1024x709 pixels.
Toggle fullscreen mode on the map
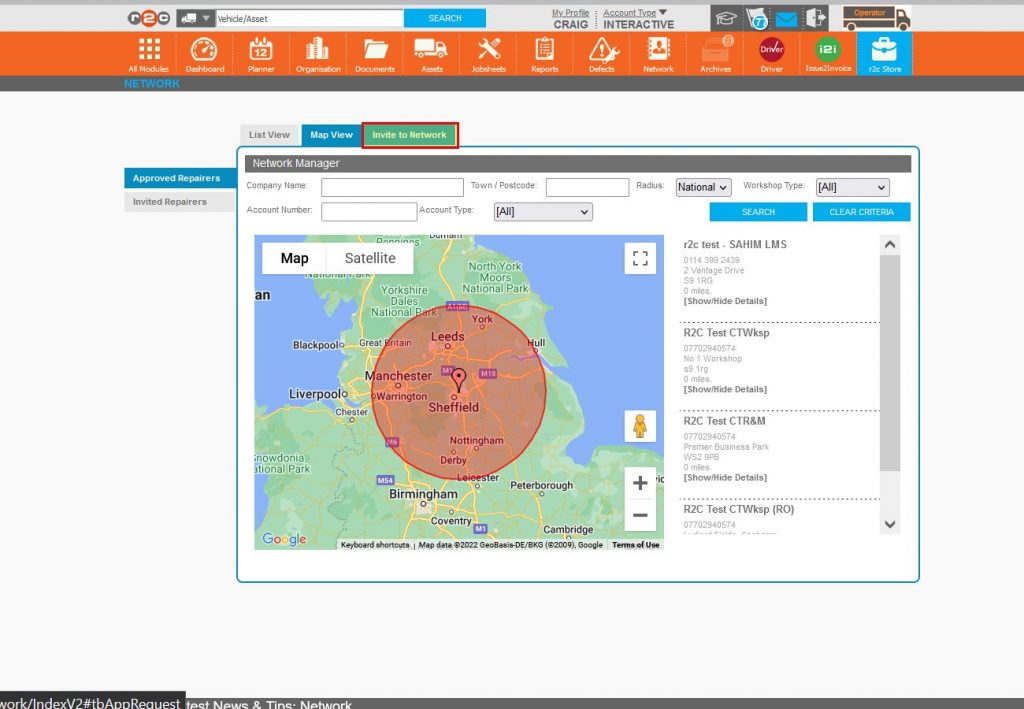641,257
